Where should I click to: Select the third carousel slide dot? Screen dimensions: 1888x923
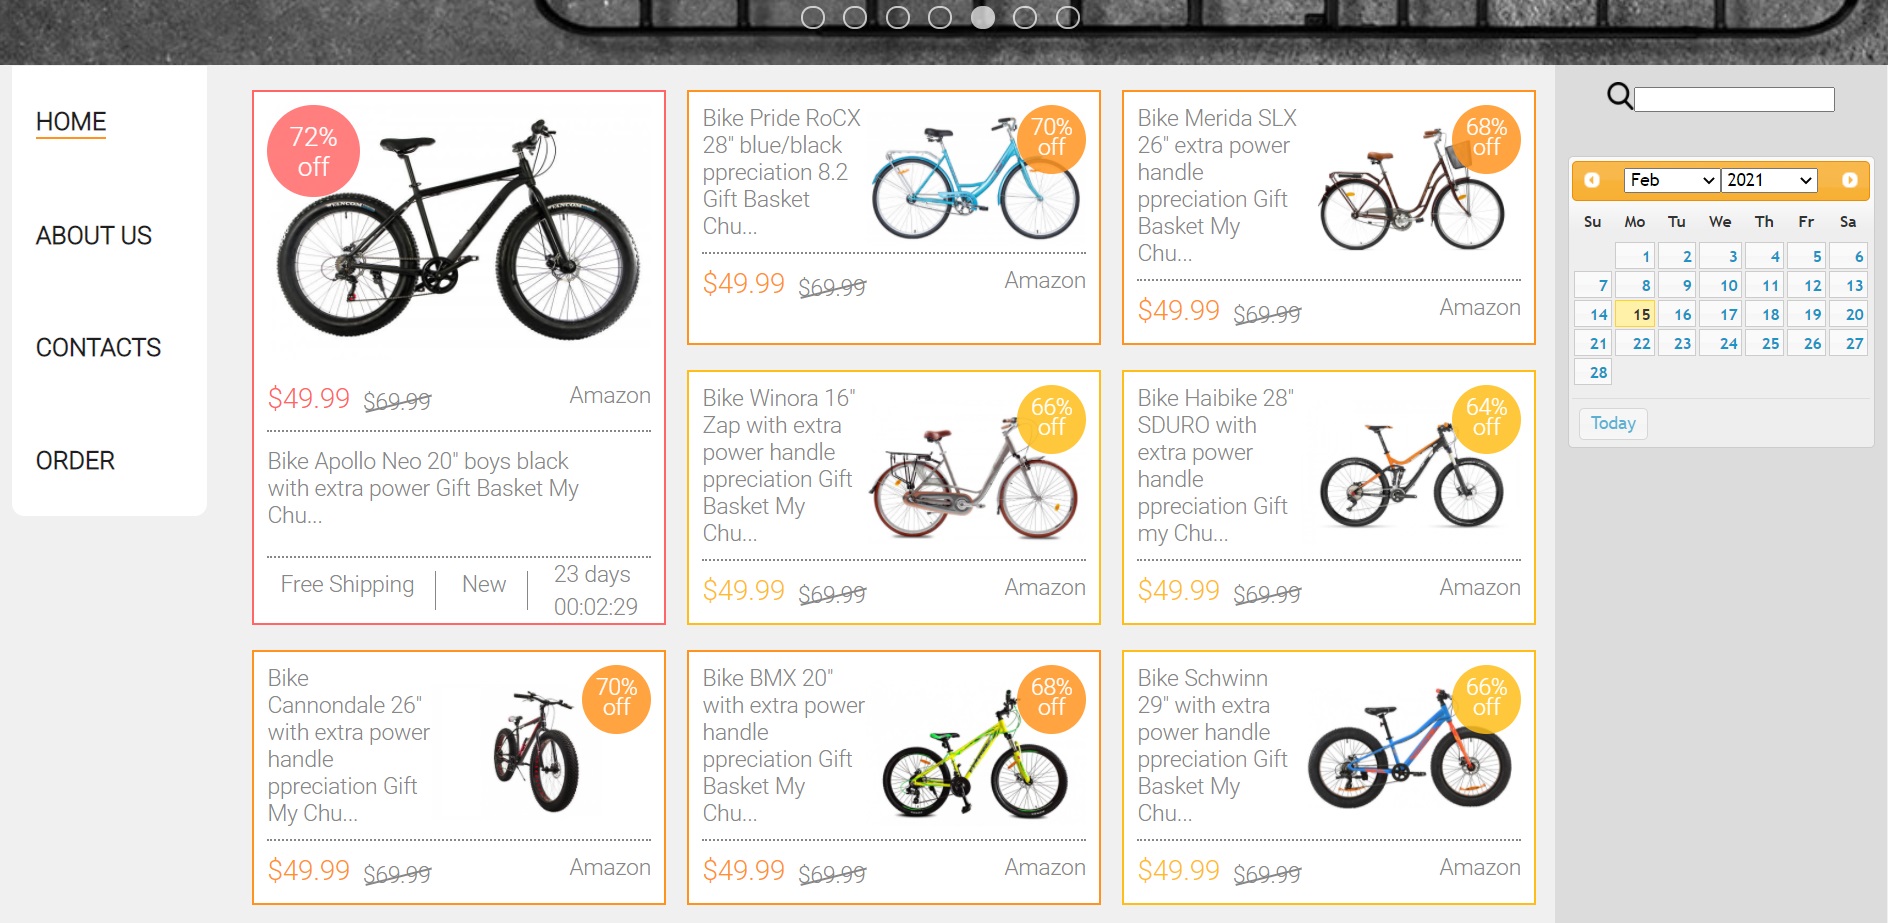(x=898, y=17)
